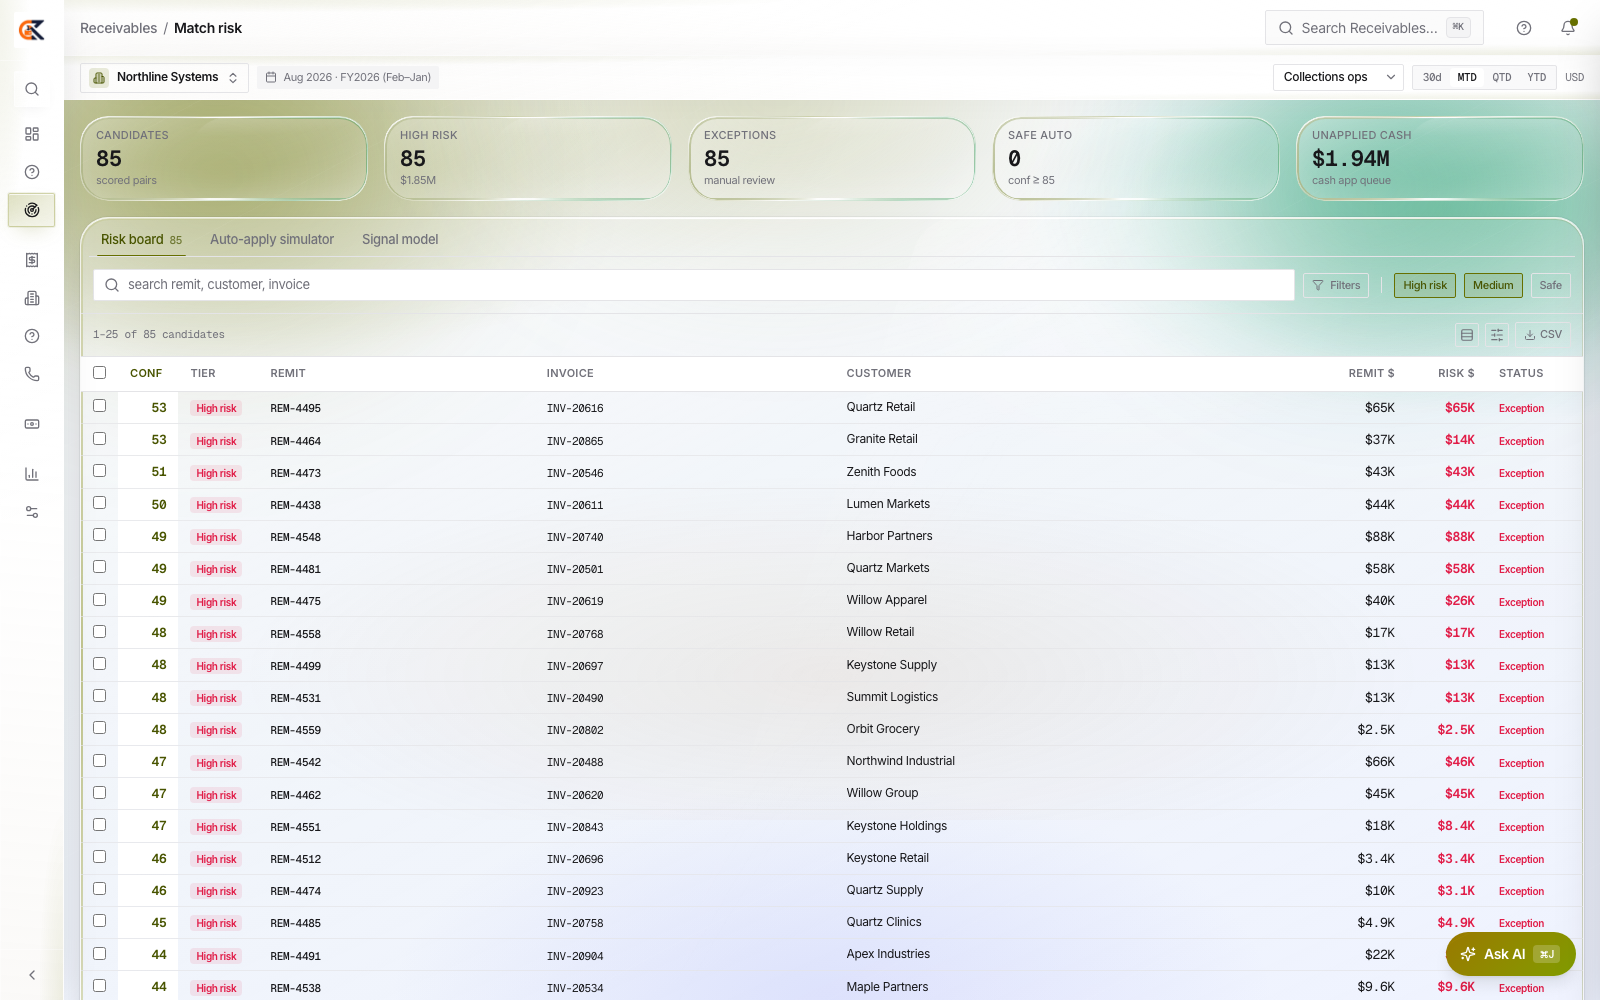Viewport: 1600px width, 1000px height.
Task: Check the REM-4495 row checkbox
Action: click(99, 406)
